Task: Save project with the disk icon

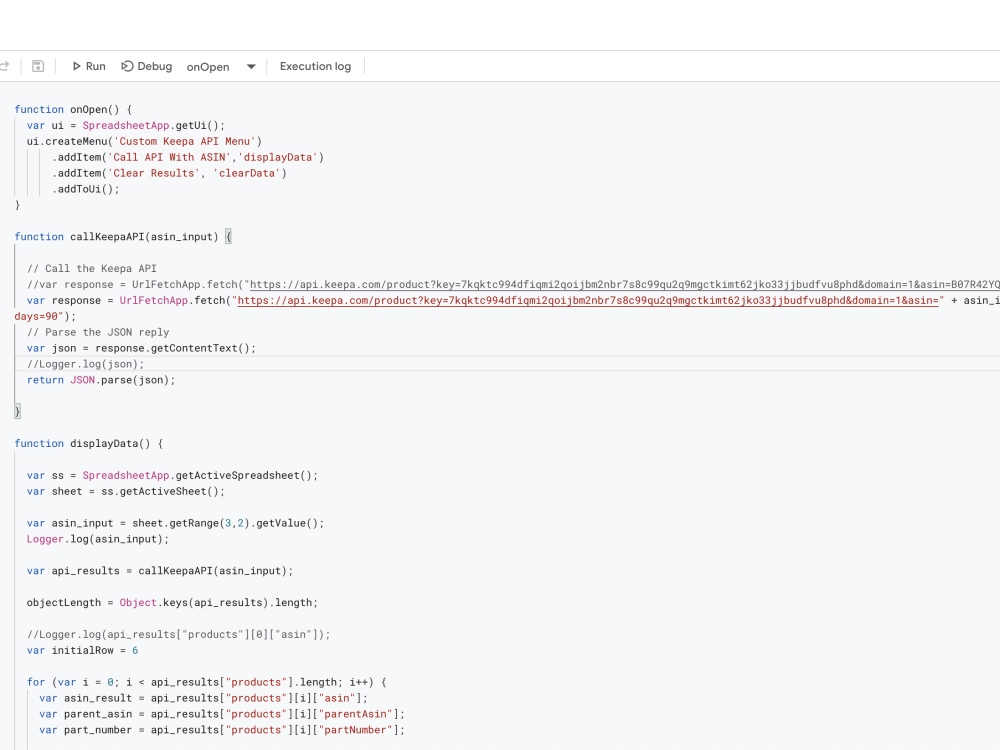Action: tap(38, 66)
